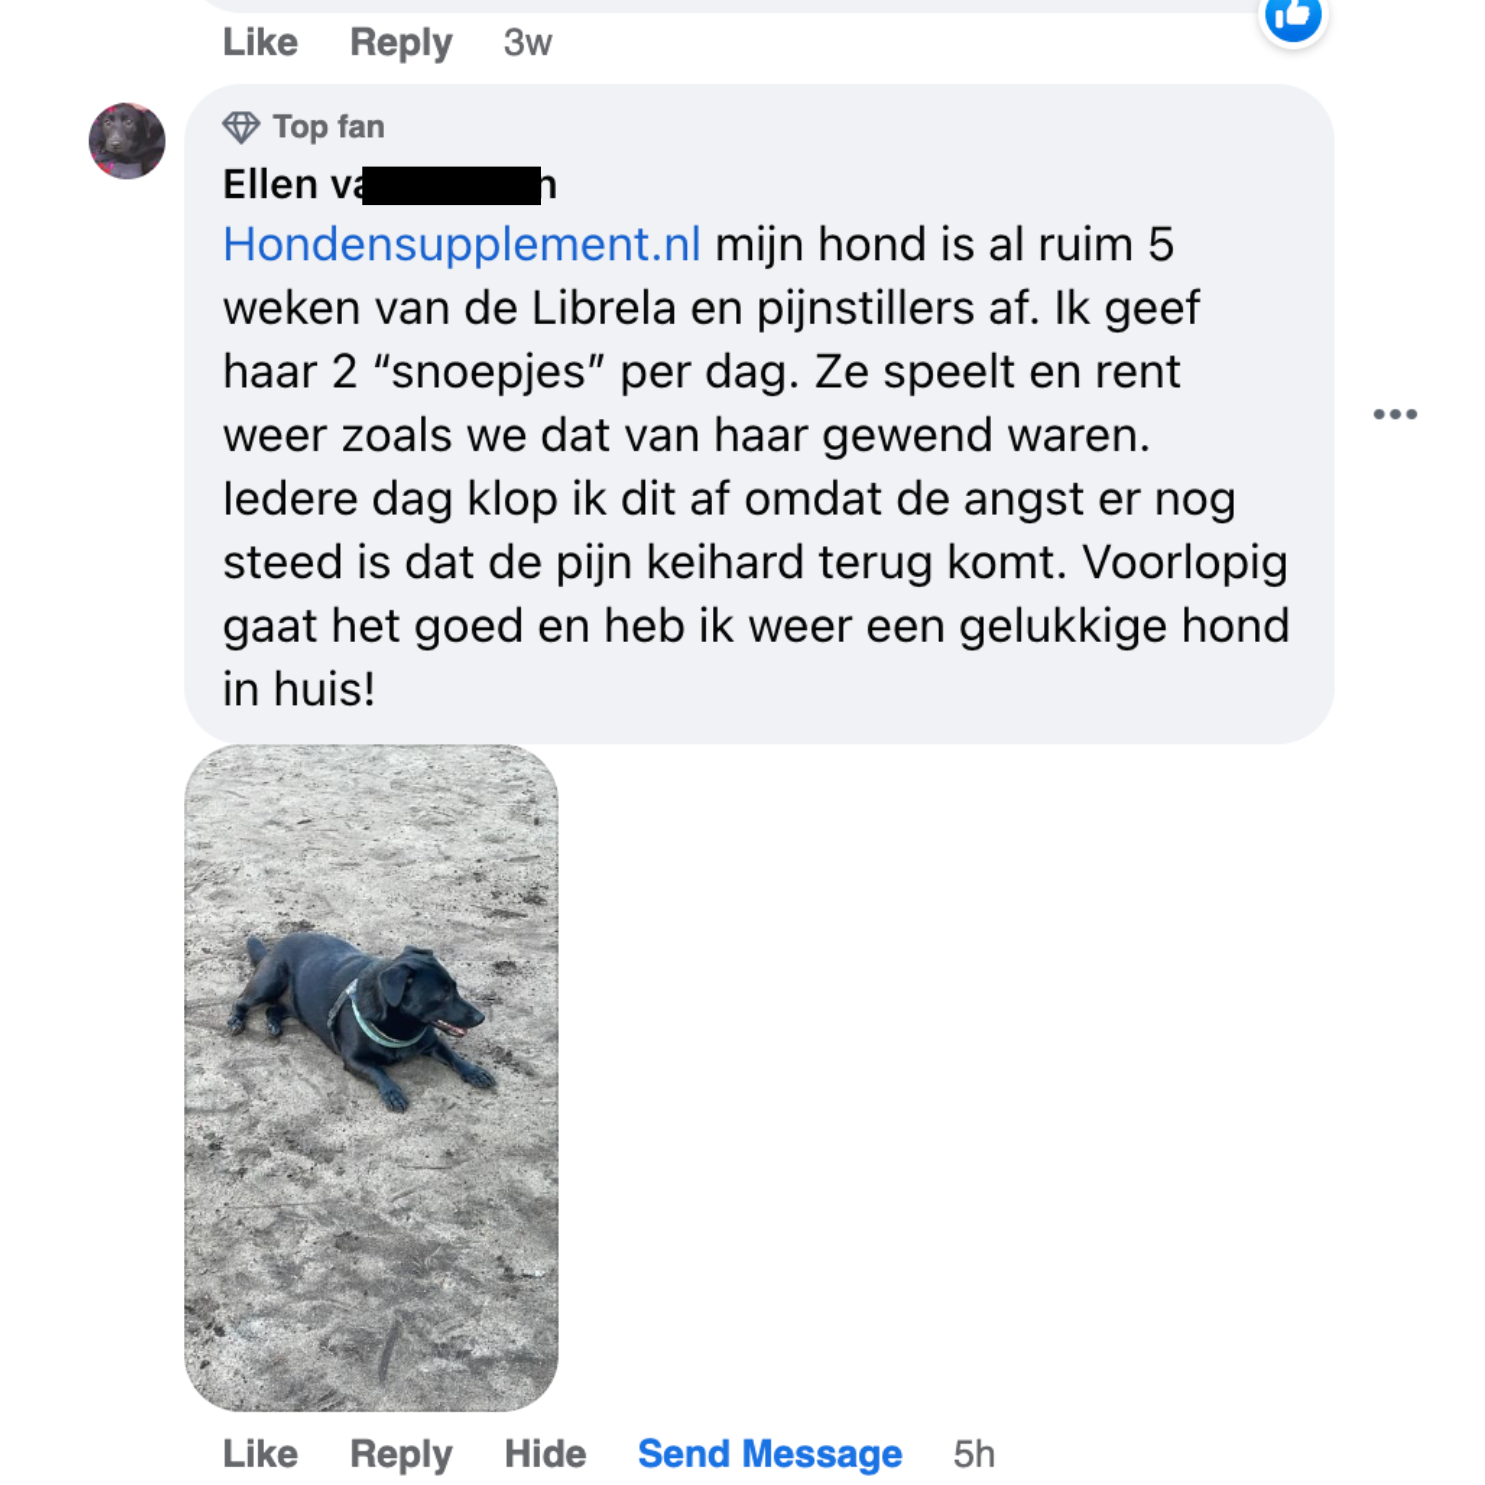Click the comment's last line 'in huis!'

click(x=298, y=689)
